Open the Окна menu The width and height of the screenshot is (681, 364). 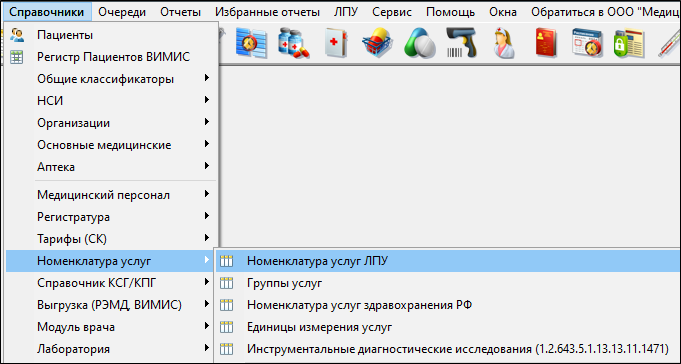pyautogui.click(x=503, y=12)
